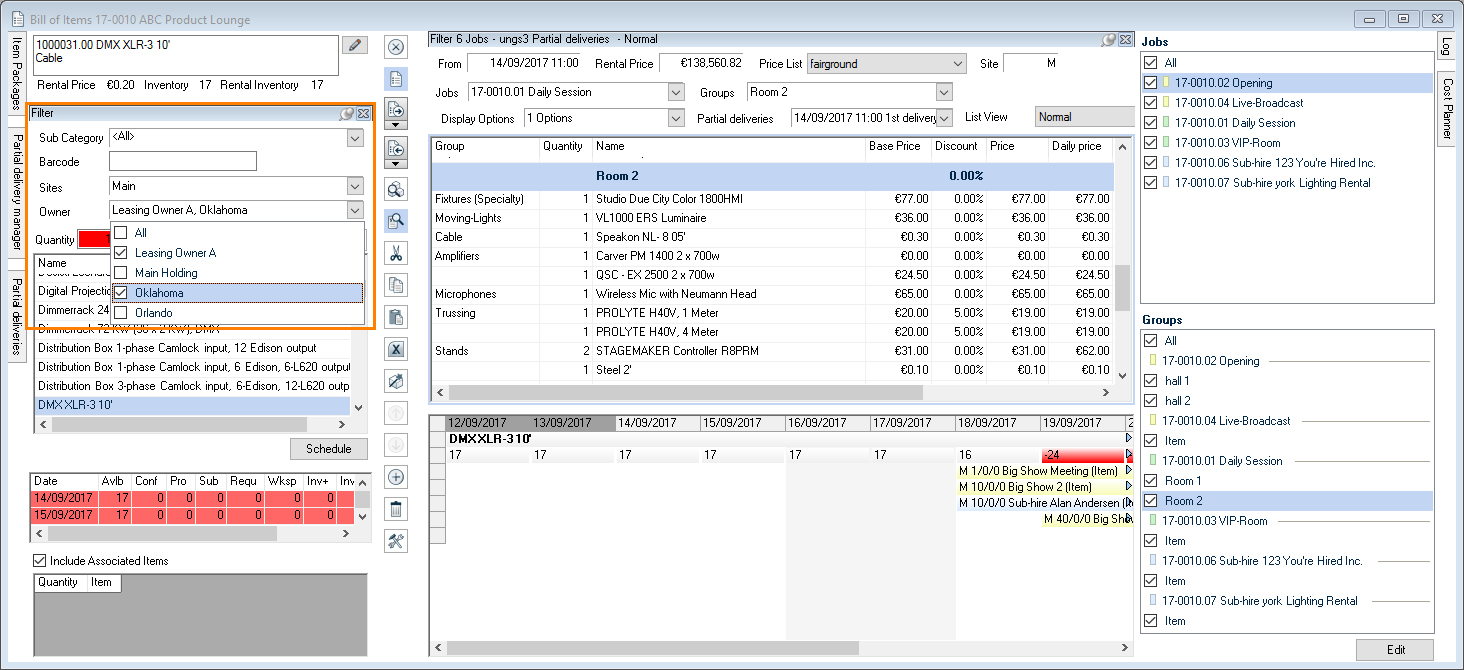1464x670 pixels.
Task: Click the Edit button below Groups
Action: [1395, 650]
